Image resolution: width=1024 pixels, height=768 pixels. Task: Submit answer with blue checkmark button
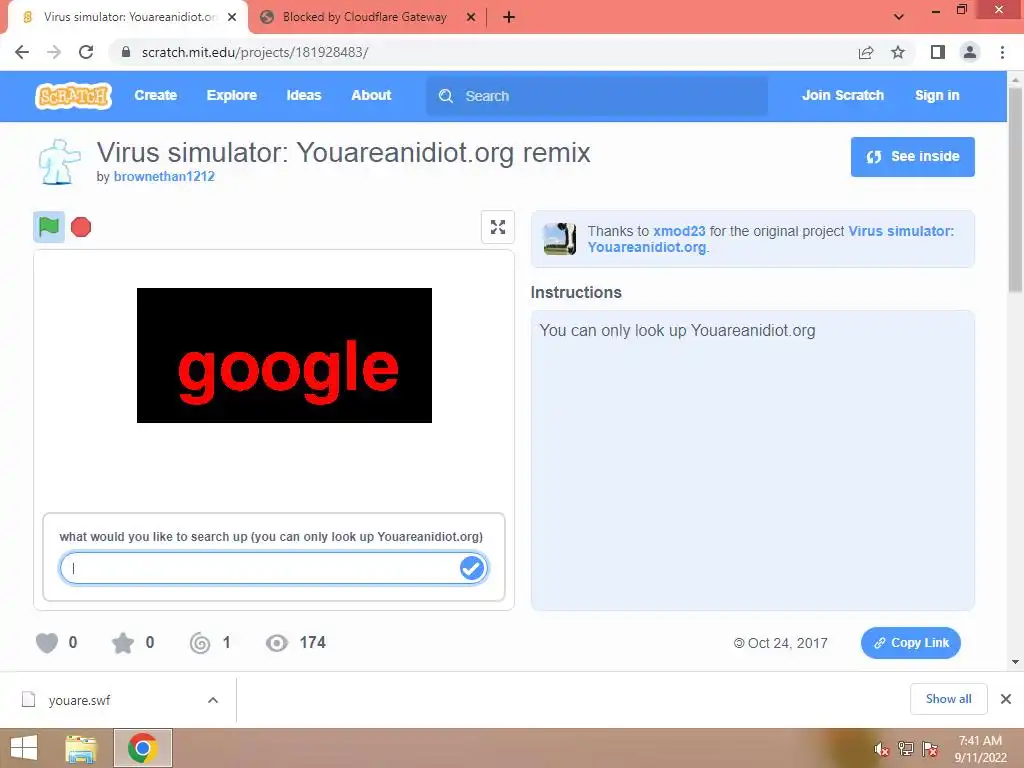click(472, 568)
